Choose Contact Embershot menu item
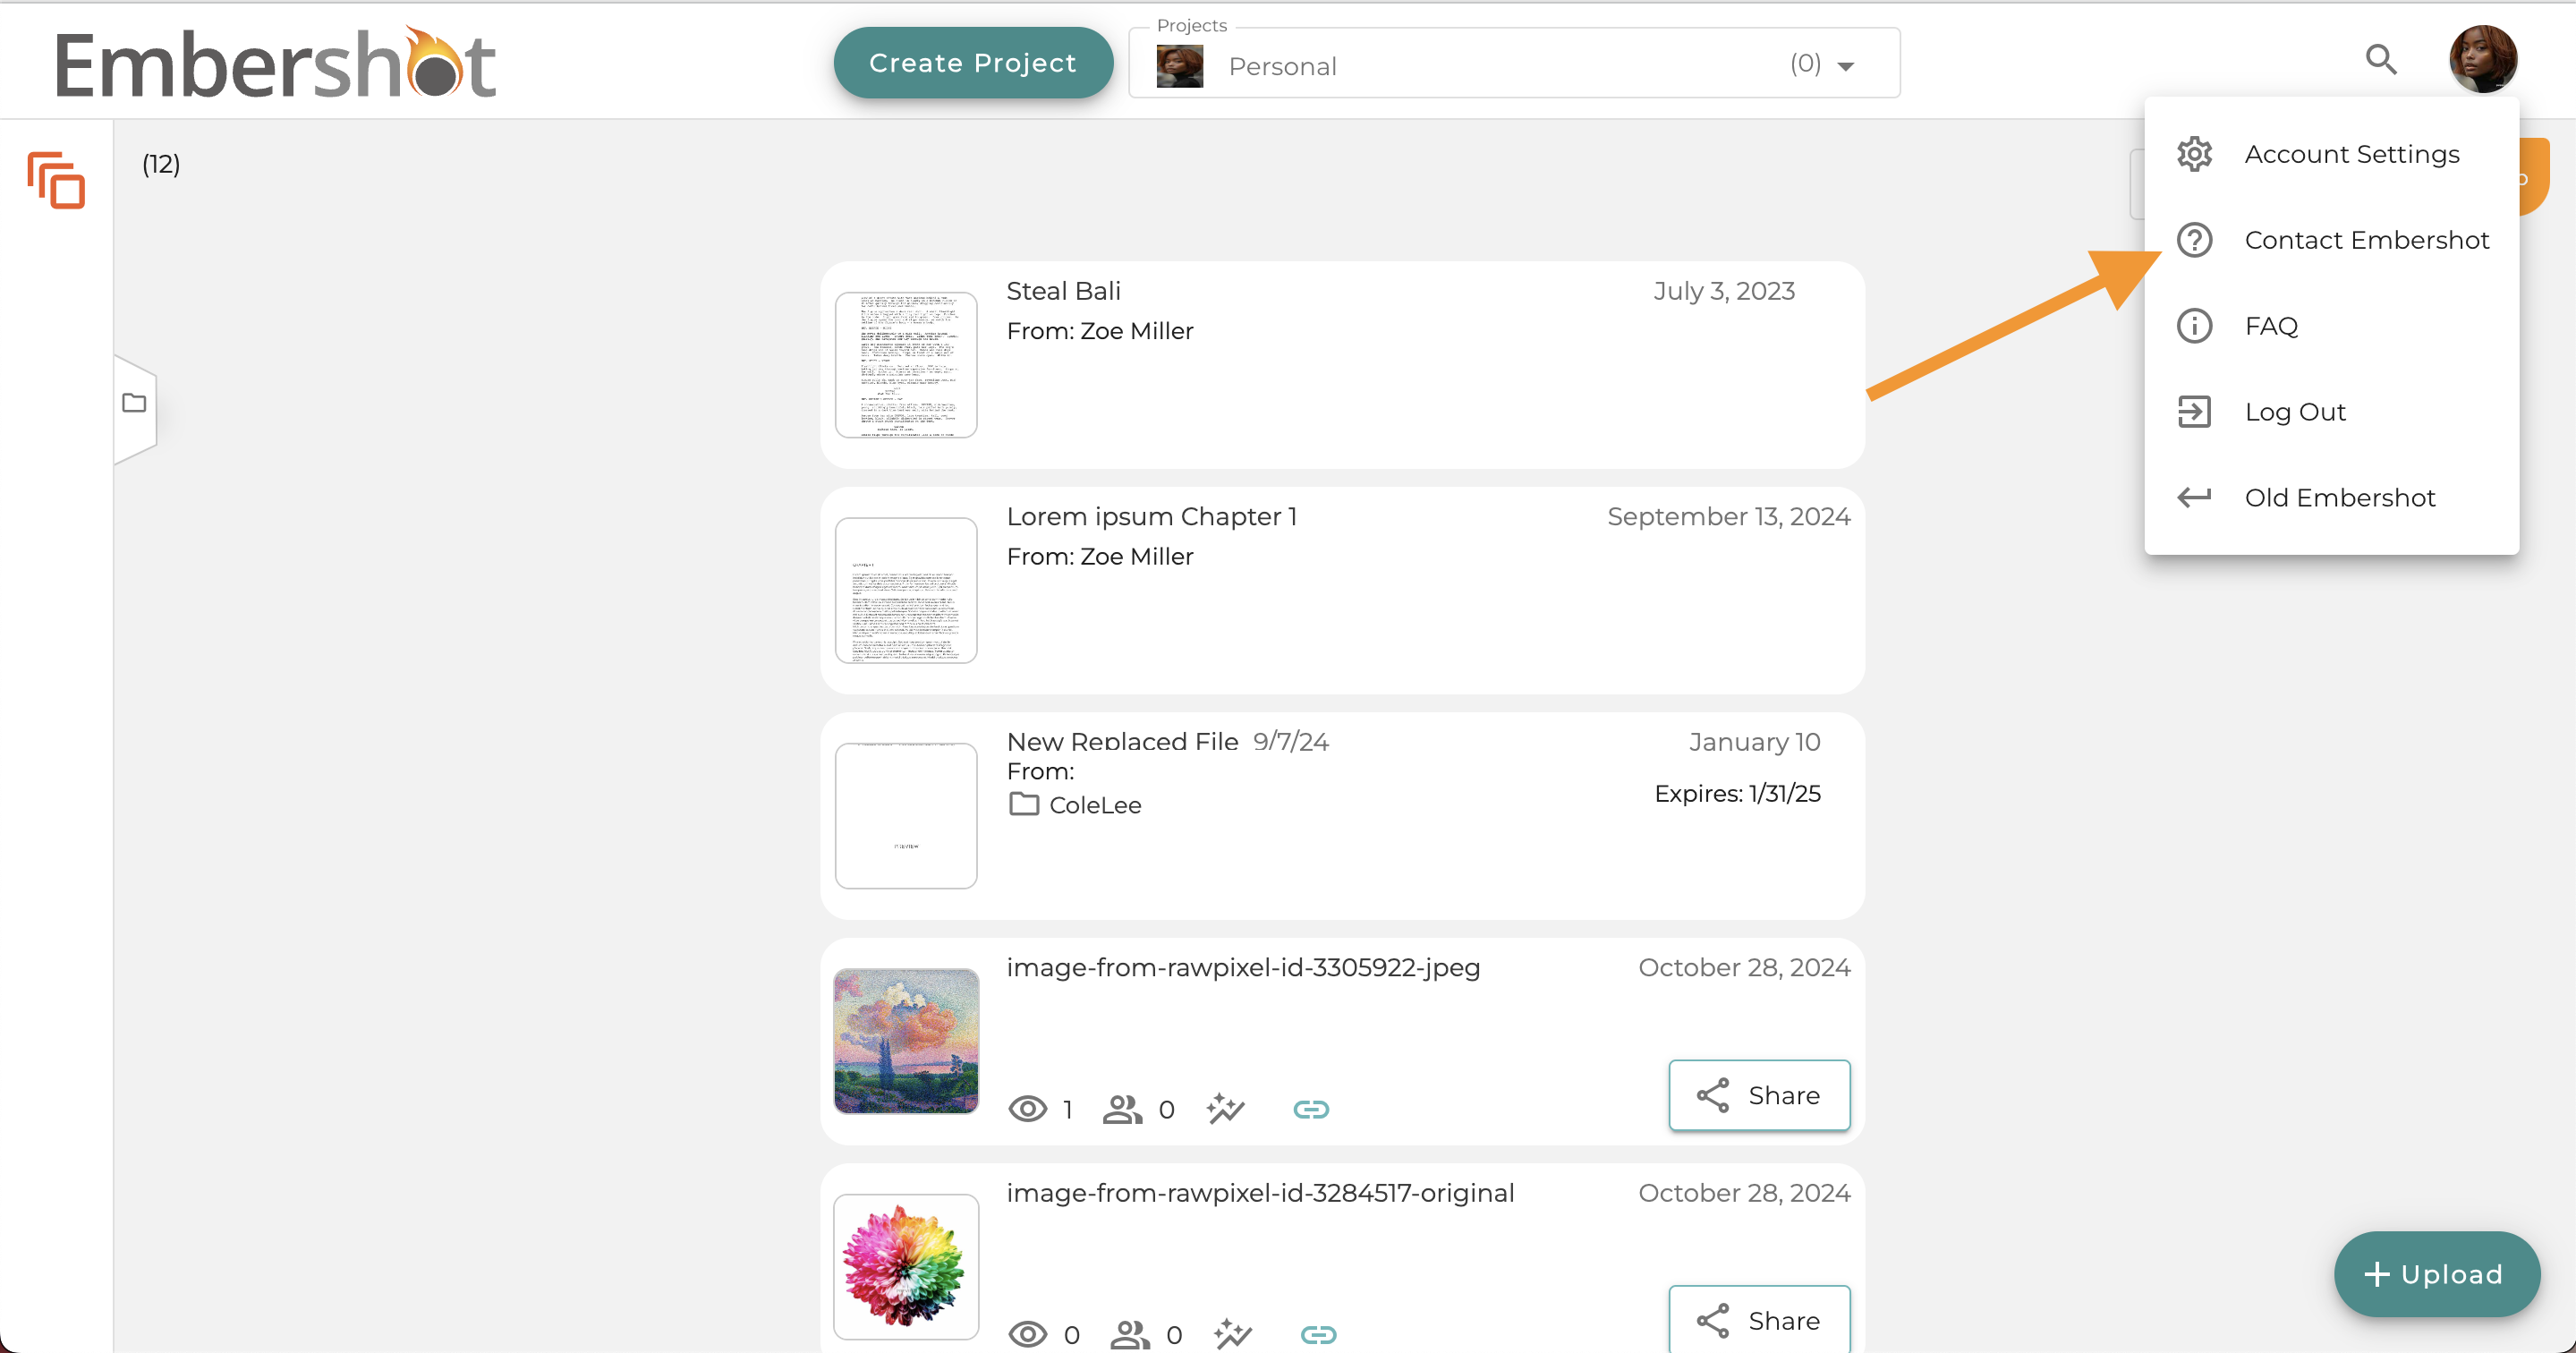This screenshot has width=2576, height=1353. [x=2365, y=240]
